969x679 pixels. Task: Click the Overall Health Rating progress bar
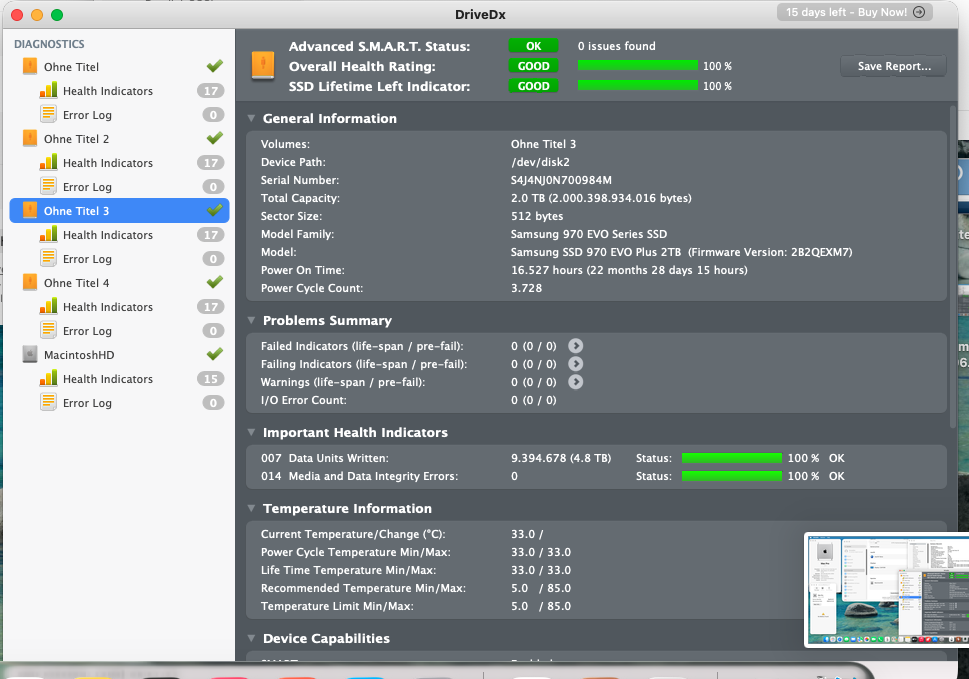pyautogui.click(x=637, y=66)
